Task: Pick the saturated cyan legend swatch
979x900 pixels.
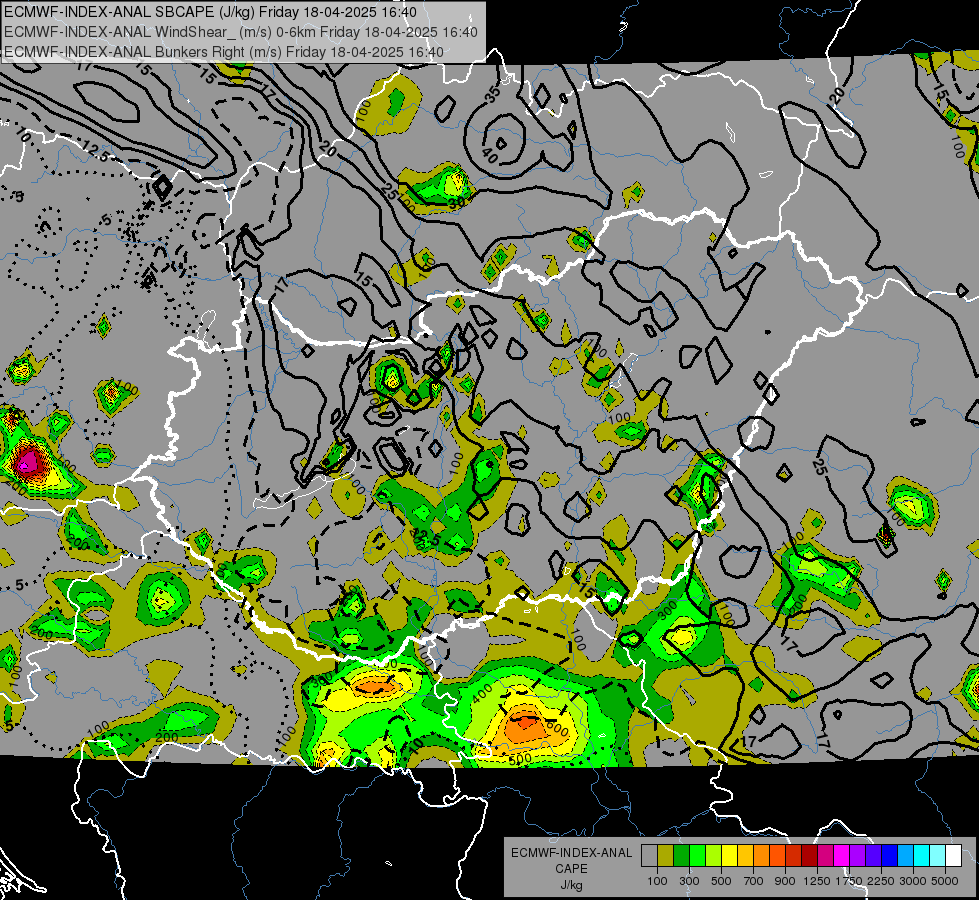Action: click(x=922, y=856)
